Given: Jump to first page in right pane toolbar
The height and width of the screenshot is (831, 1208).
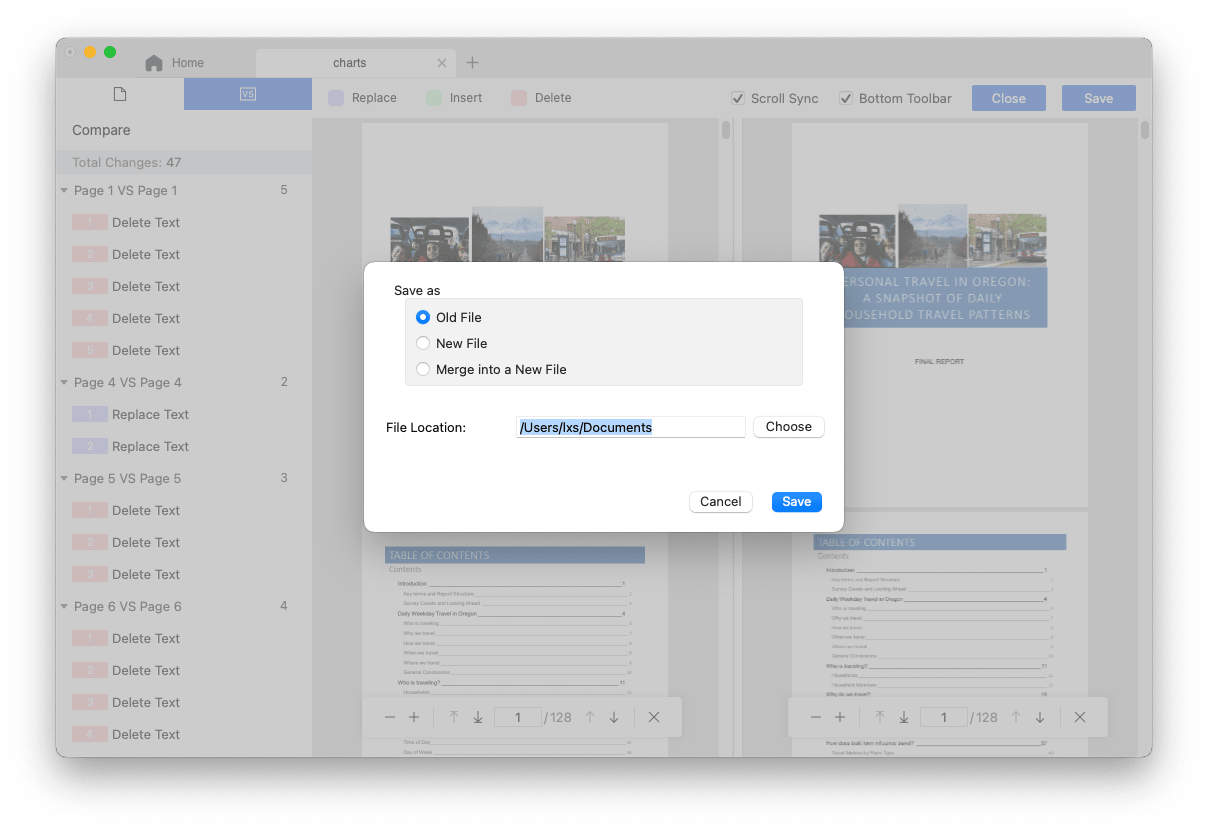Looking at the screenshot, I should 880,717.
